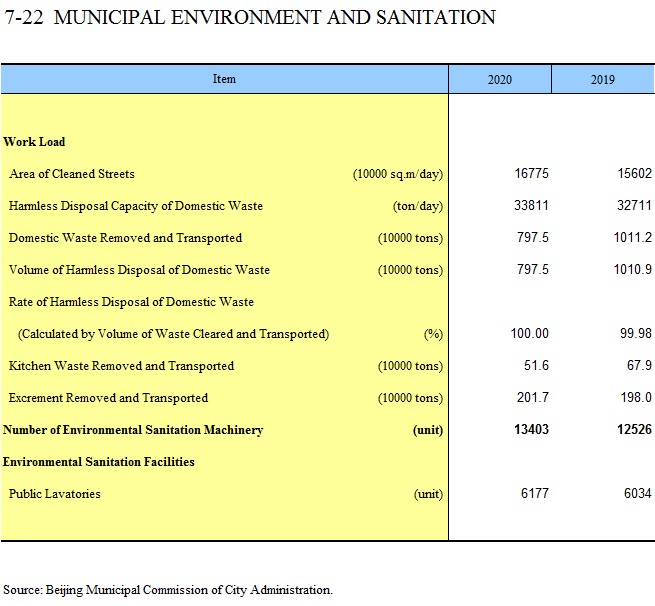Click the 'Item' column header
Screen dimensions: 655x606
tap(224, 79)
